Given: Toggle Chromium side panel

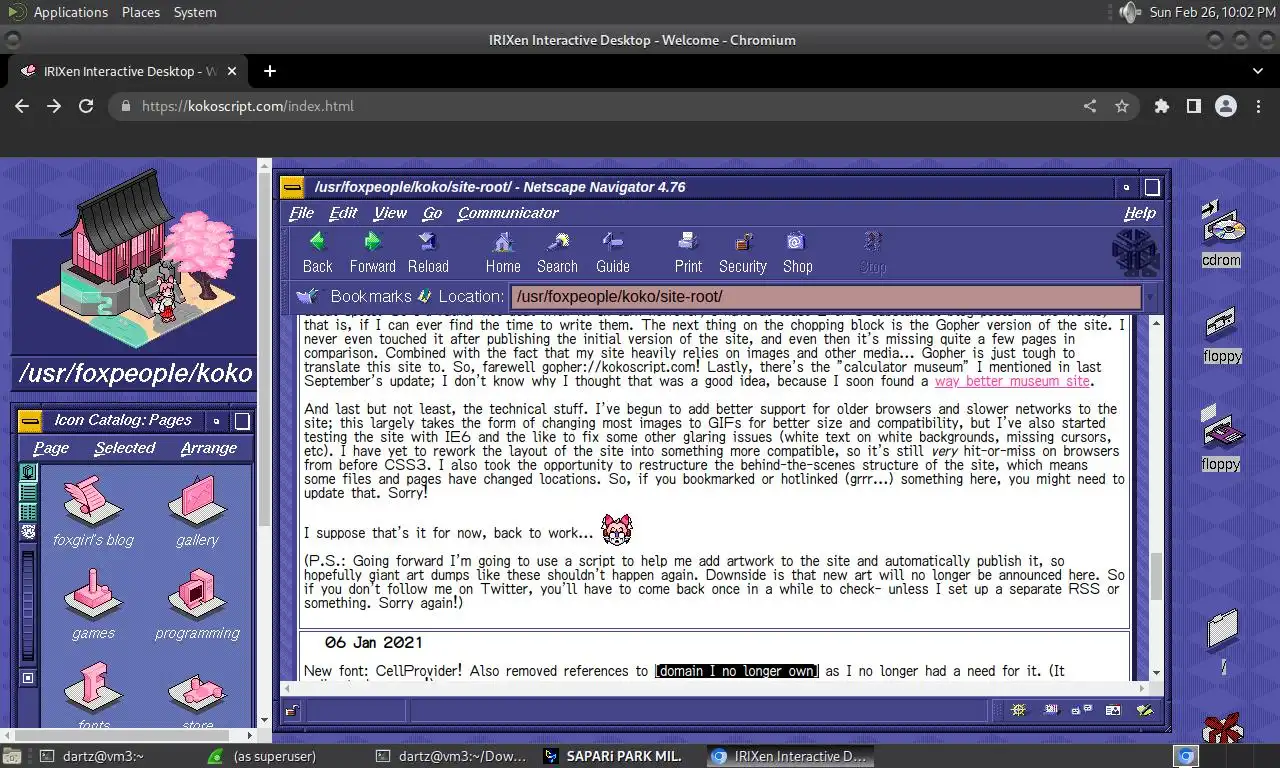Looking at the screenshot, I should coord(1193,106).
